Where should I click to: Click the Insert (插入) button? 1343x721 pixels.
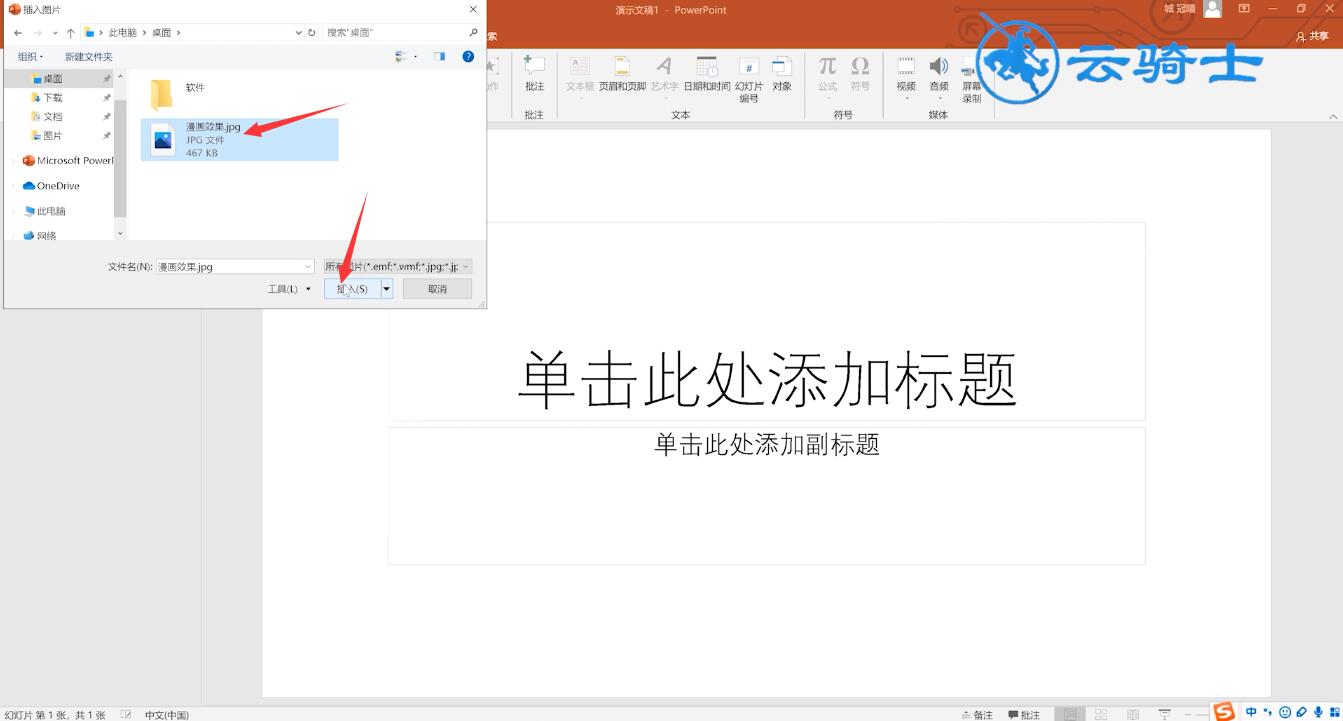click(352, 289)
